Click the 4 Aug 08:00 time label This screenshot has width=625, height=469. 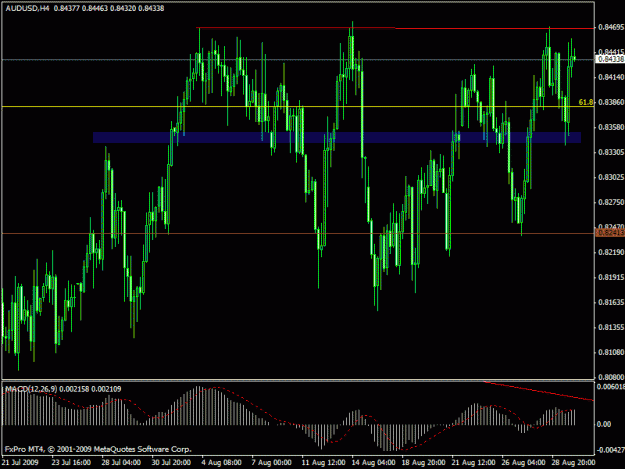[221, 463]
